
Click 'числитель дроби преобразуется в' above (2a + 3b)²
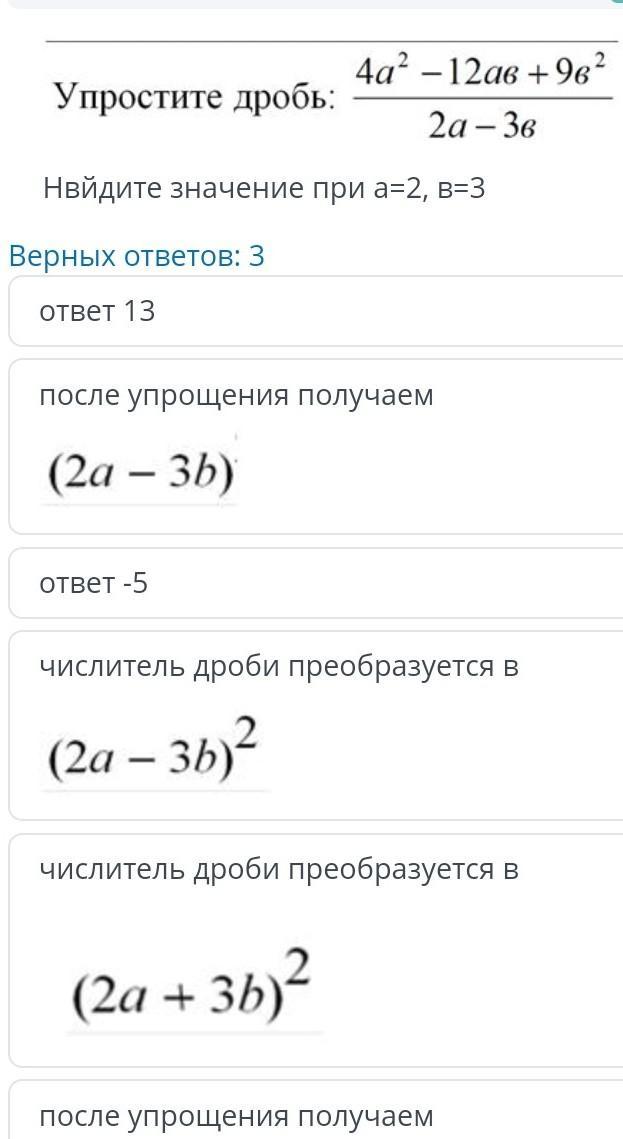(279, 869)
